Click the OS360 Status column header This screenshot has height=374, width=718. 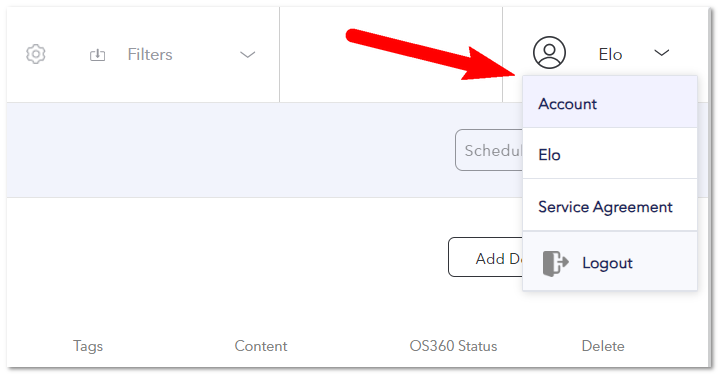click(x=453, y=346)
